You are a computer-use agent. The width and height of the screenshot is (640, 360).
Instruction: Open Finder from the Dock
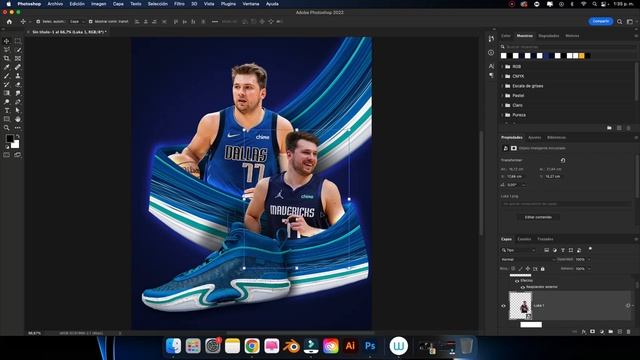point(173,346)
